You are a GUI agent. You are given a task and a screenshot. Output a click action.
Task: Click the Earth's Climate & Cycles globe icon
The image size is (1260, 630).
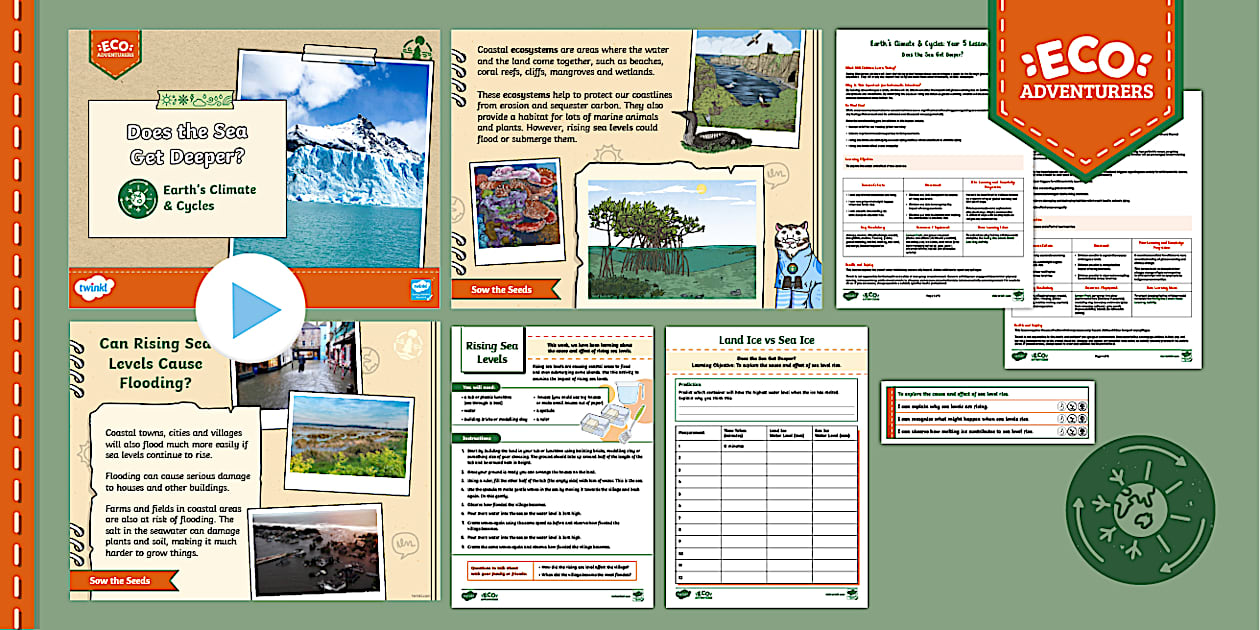coord(137,198)
